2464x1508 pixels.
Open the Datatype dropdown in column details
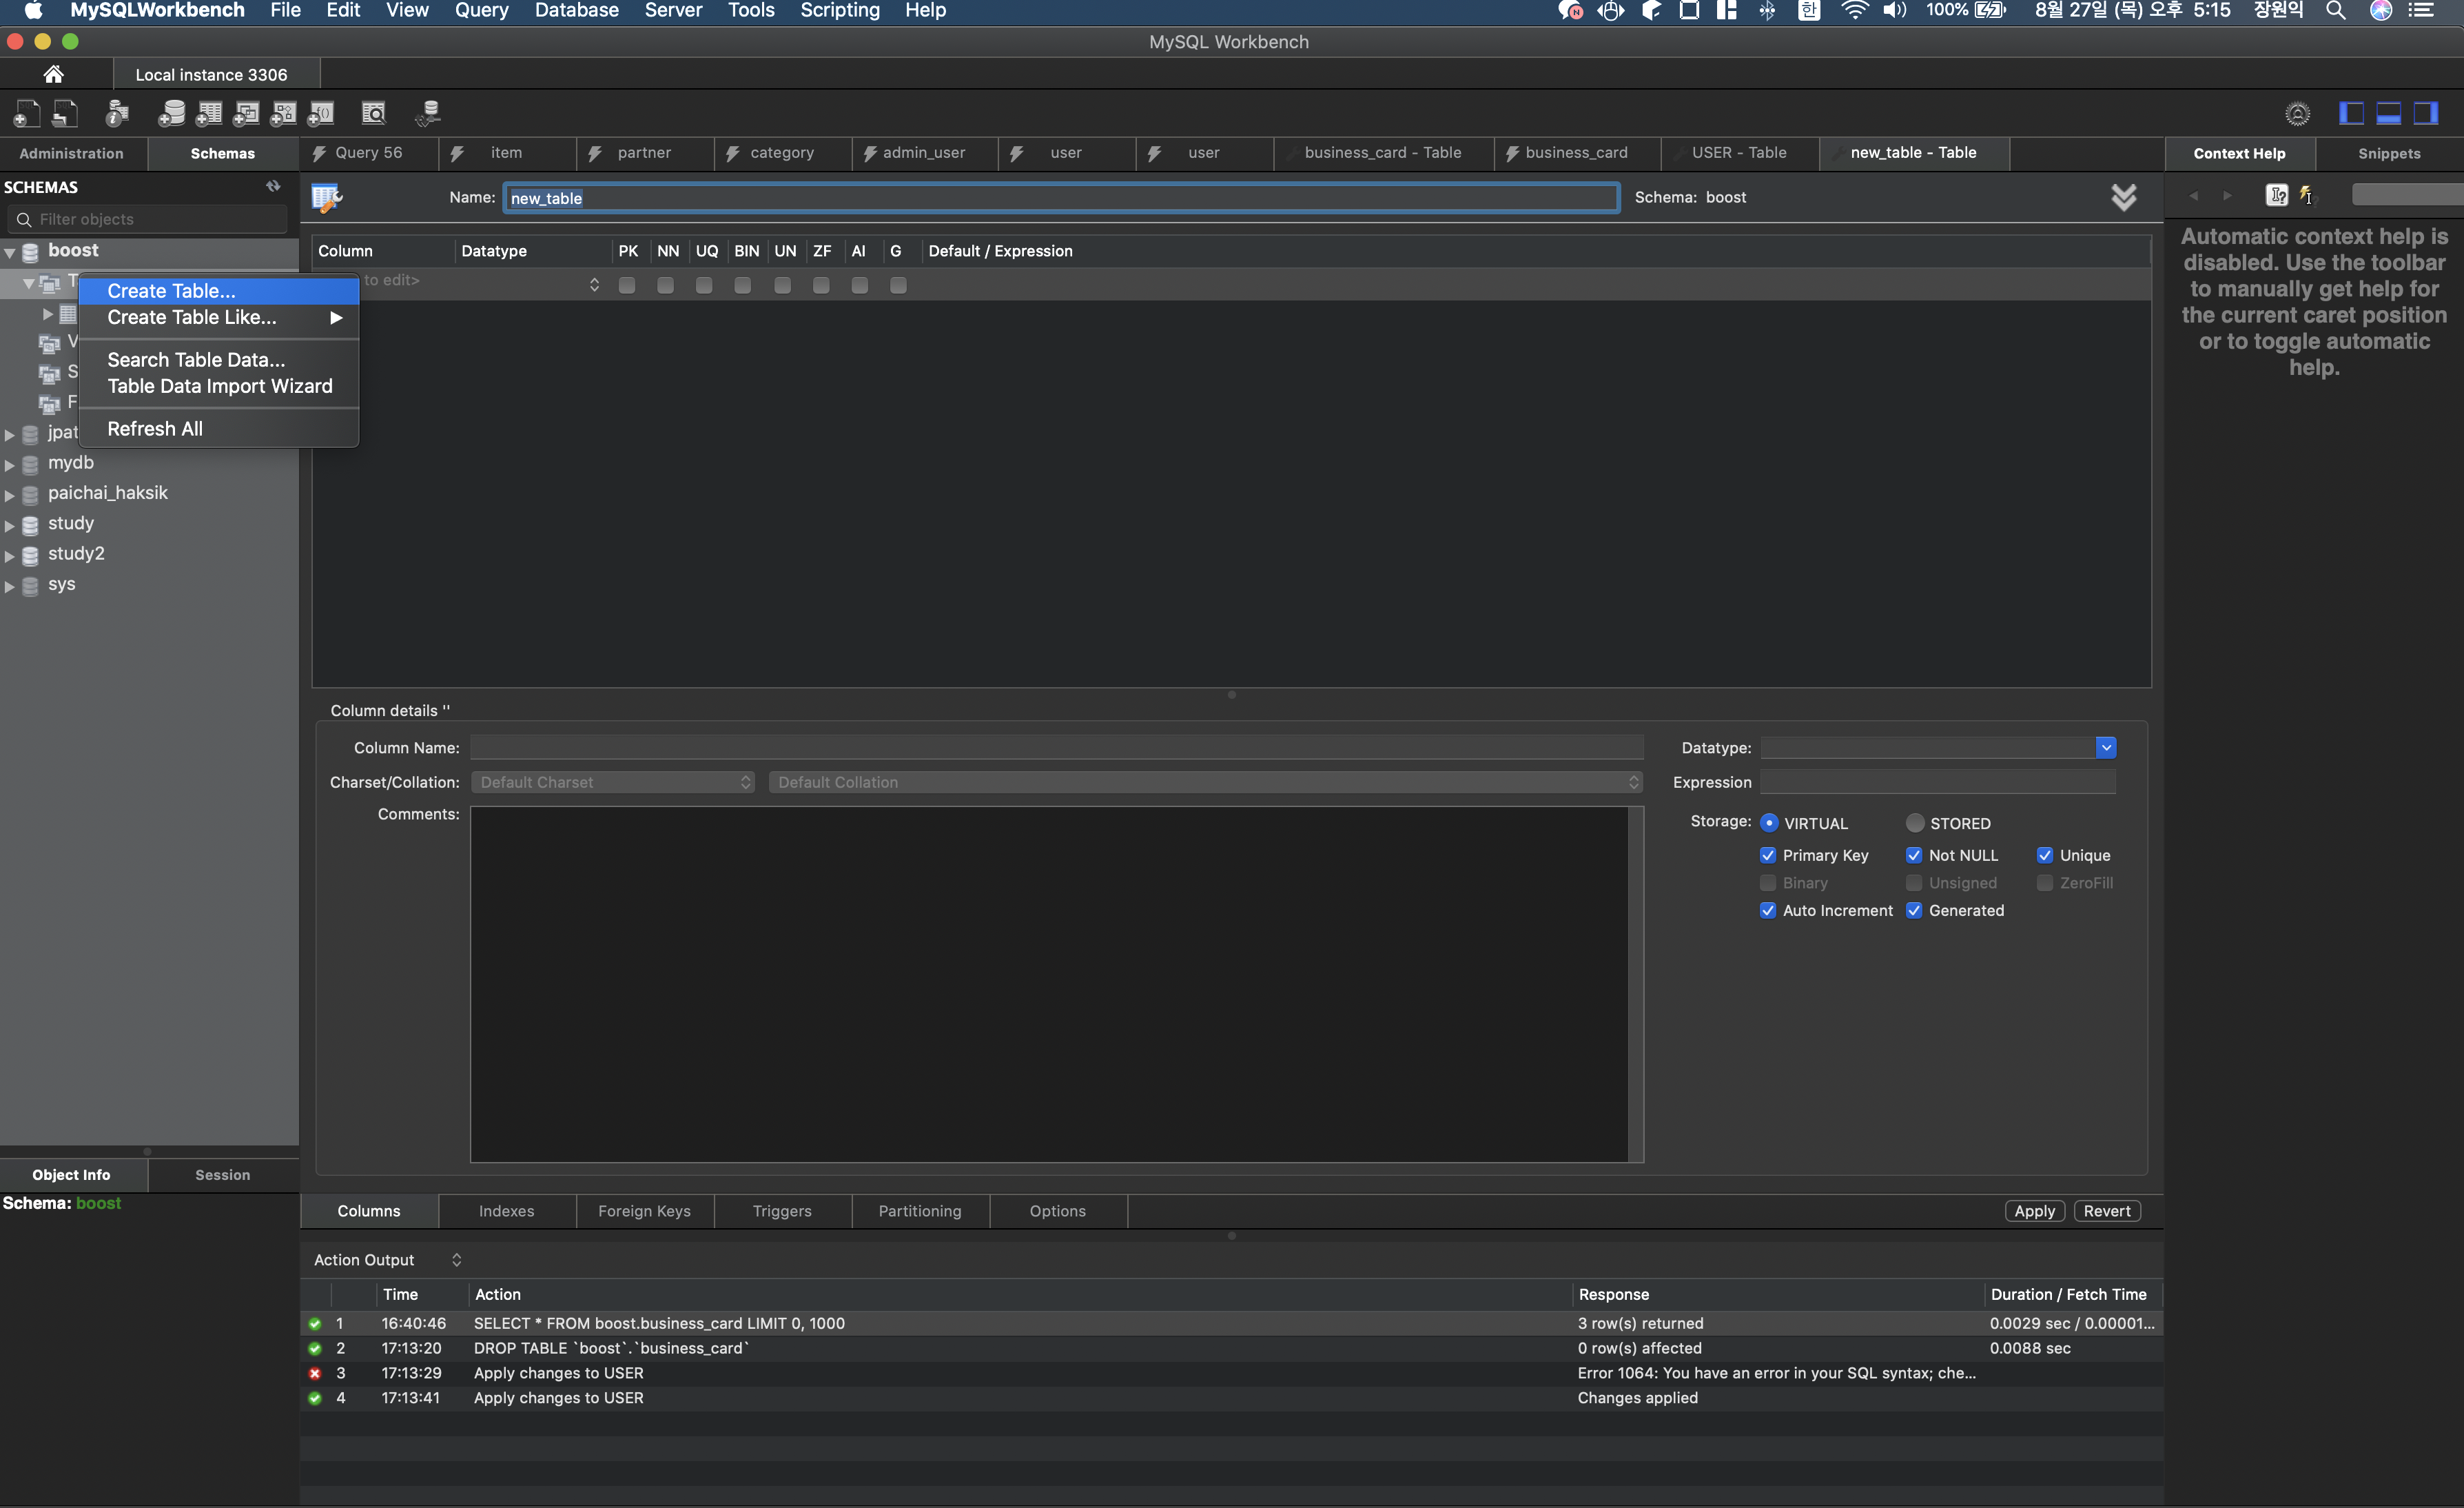point(2105,748)
